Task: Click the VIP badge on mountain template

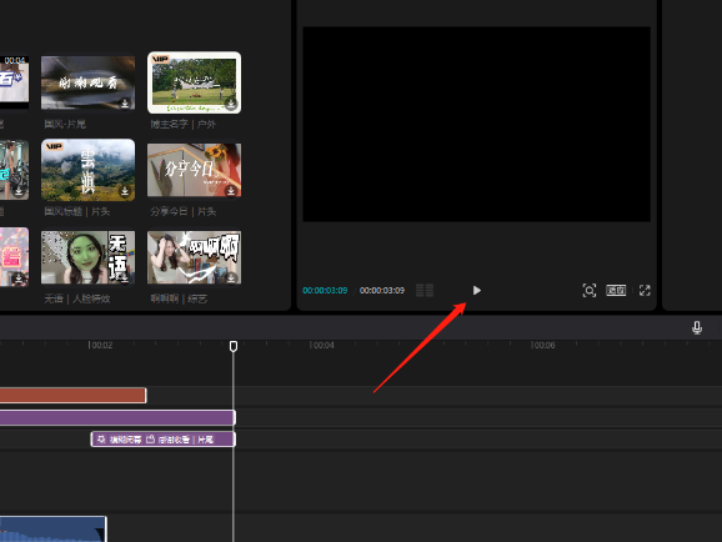Action: click(x=54, y=146)
